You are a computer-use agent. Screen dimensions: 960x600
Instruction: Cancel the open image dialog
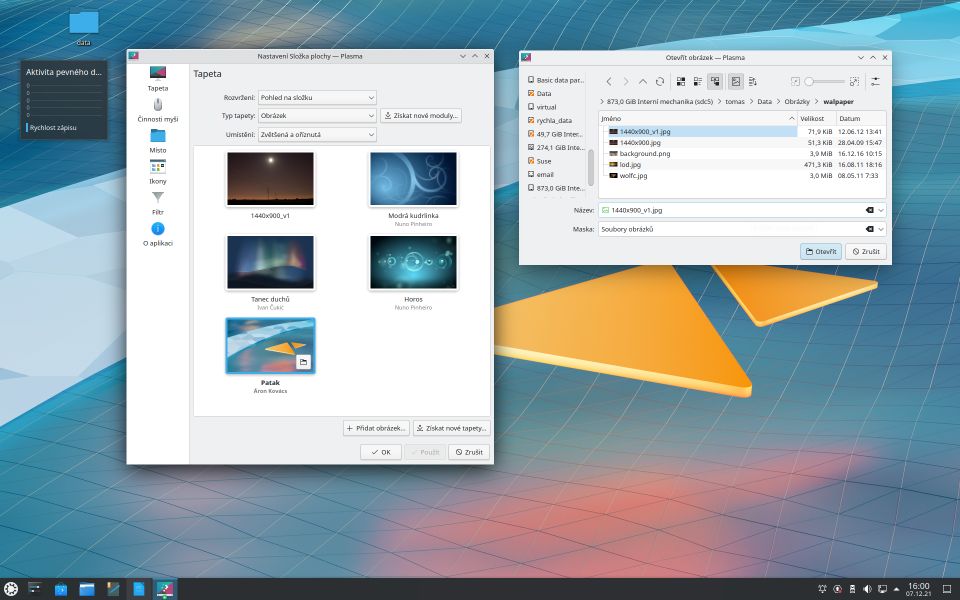[x=866, y=252]
